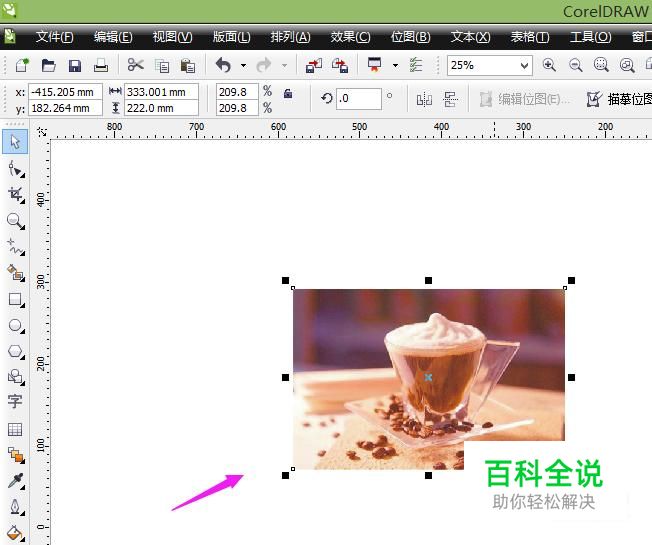Select the Text tool

click(15, 401)
